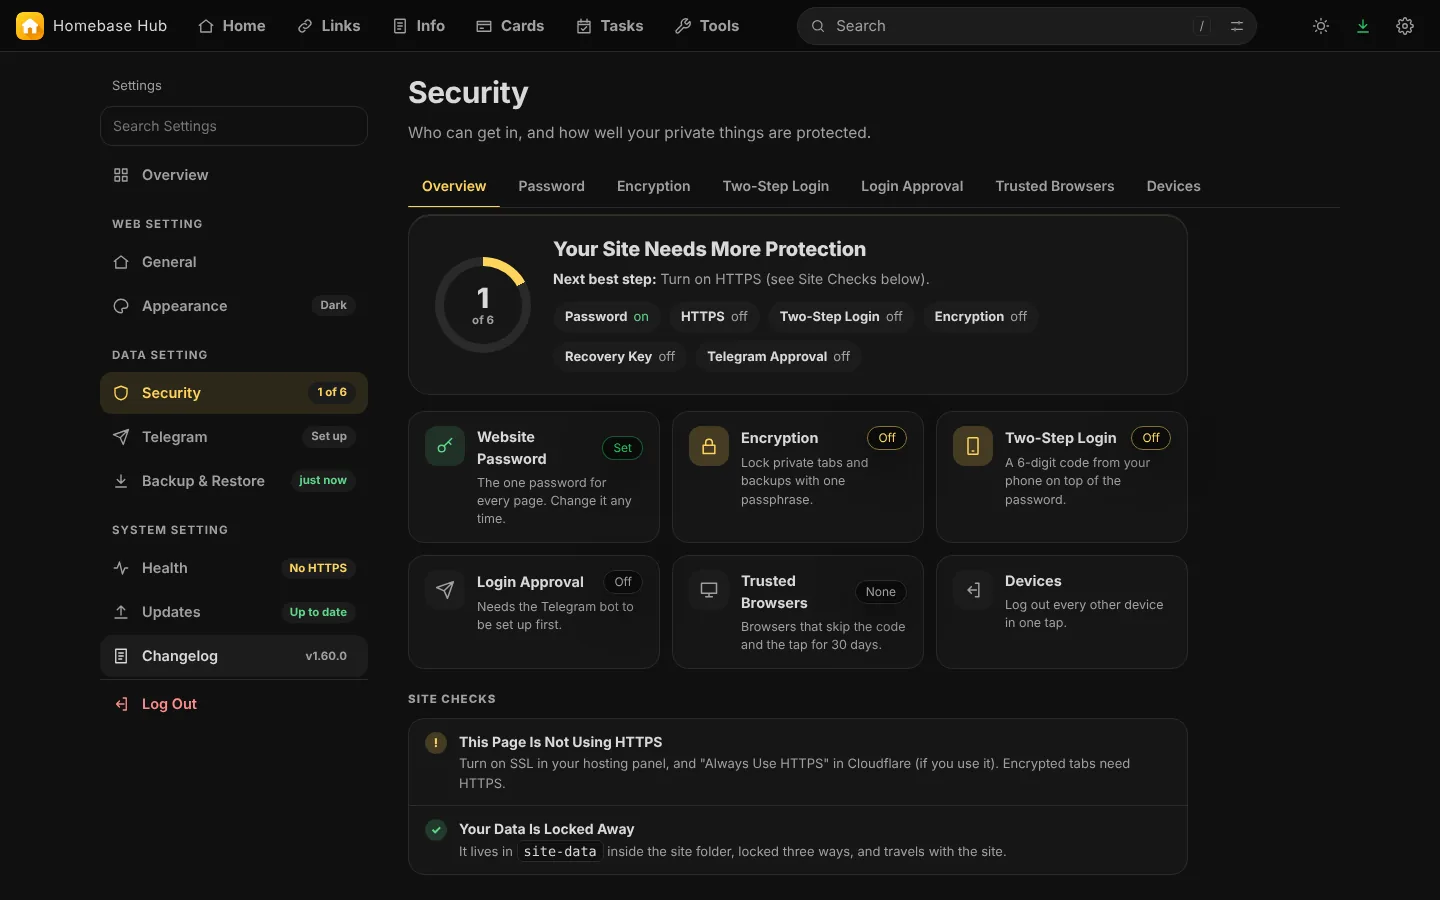Image resolution: width=1440 pixels, height=900 pixels.
Task: Click the HTTPS off status chip
Action: (x=714, y=317)
